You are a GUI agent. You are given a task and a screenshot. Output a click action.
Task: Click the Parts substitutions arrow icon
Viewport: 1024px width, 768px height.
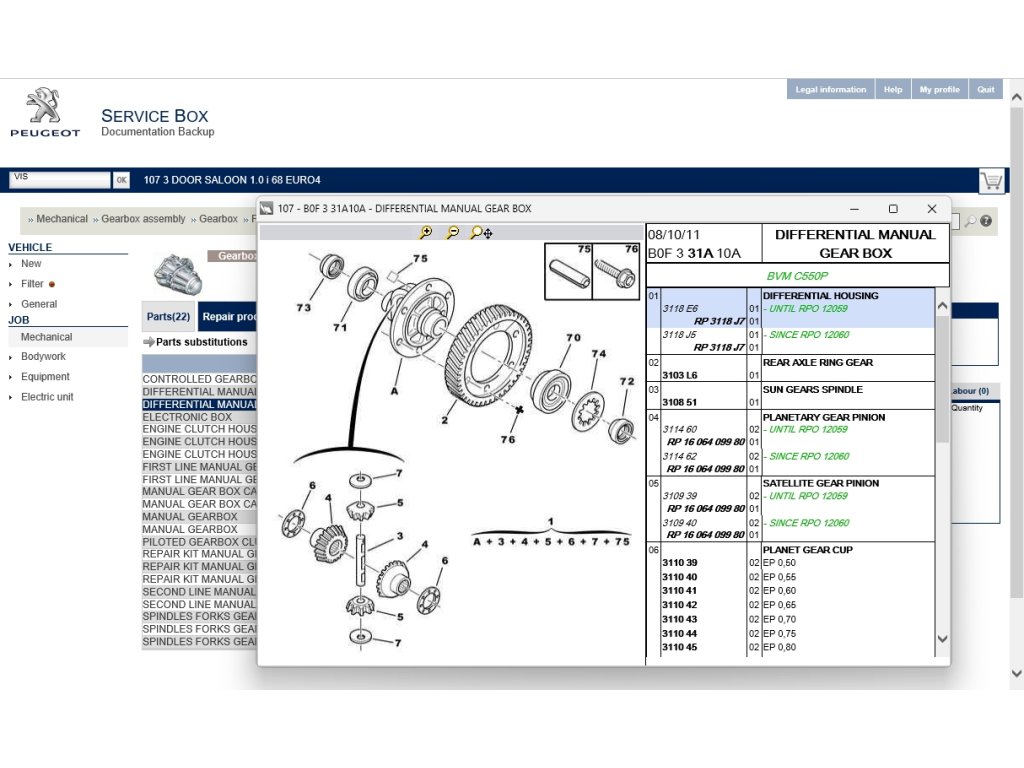pyautogui.click(x=148, y=342)
